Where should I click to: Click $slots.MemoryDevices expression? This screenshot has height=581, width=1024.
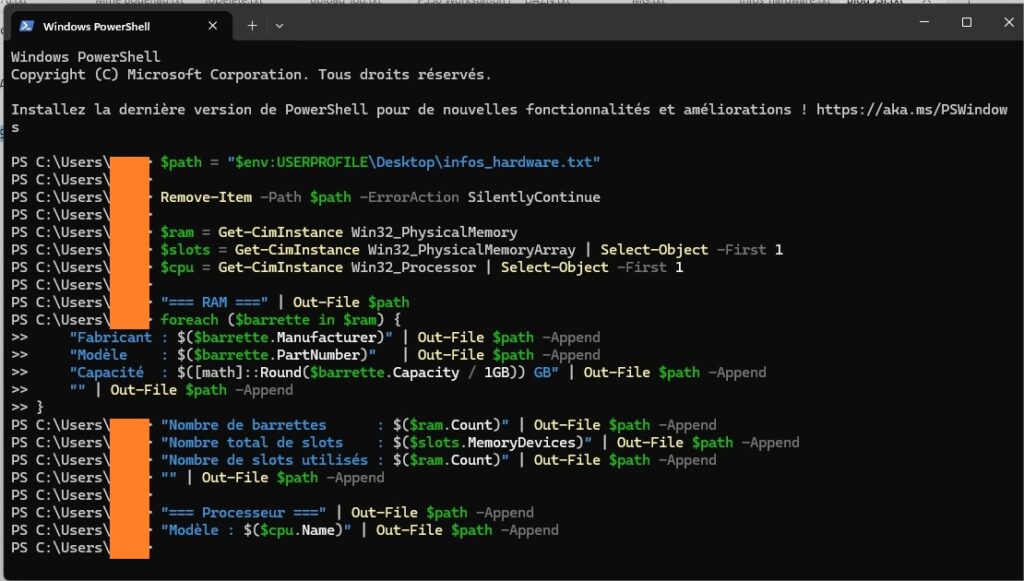click(492, 443)
